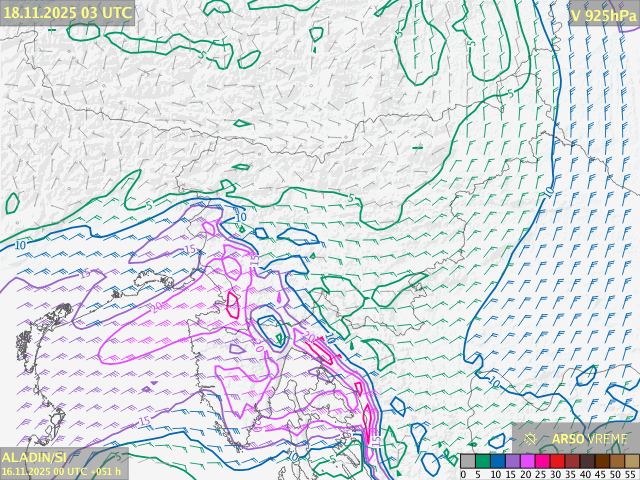This screenshot has width=640, height=480.
Task: Select the pink 25 legend swatch
Action: (x=542, y=461)
